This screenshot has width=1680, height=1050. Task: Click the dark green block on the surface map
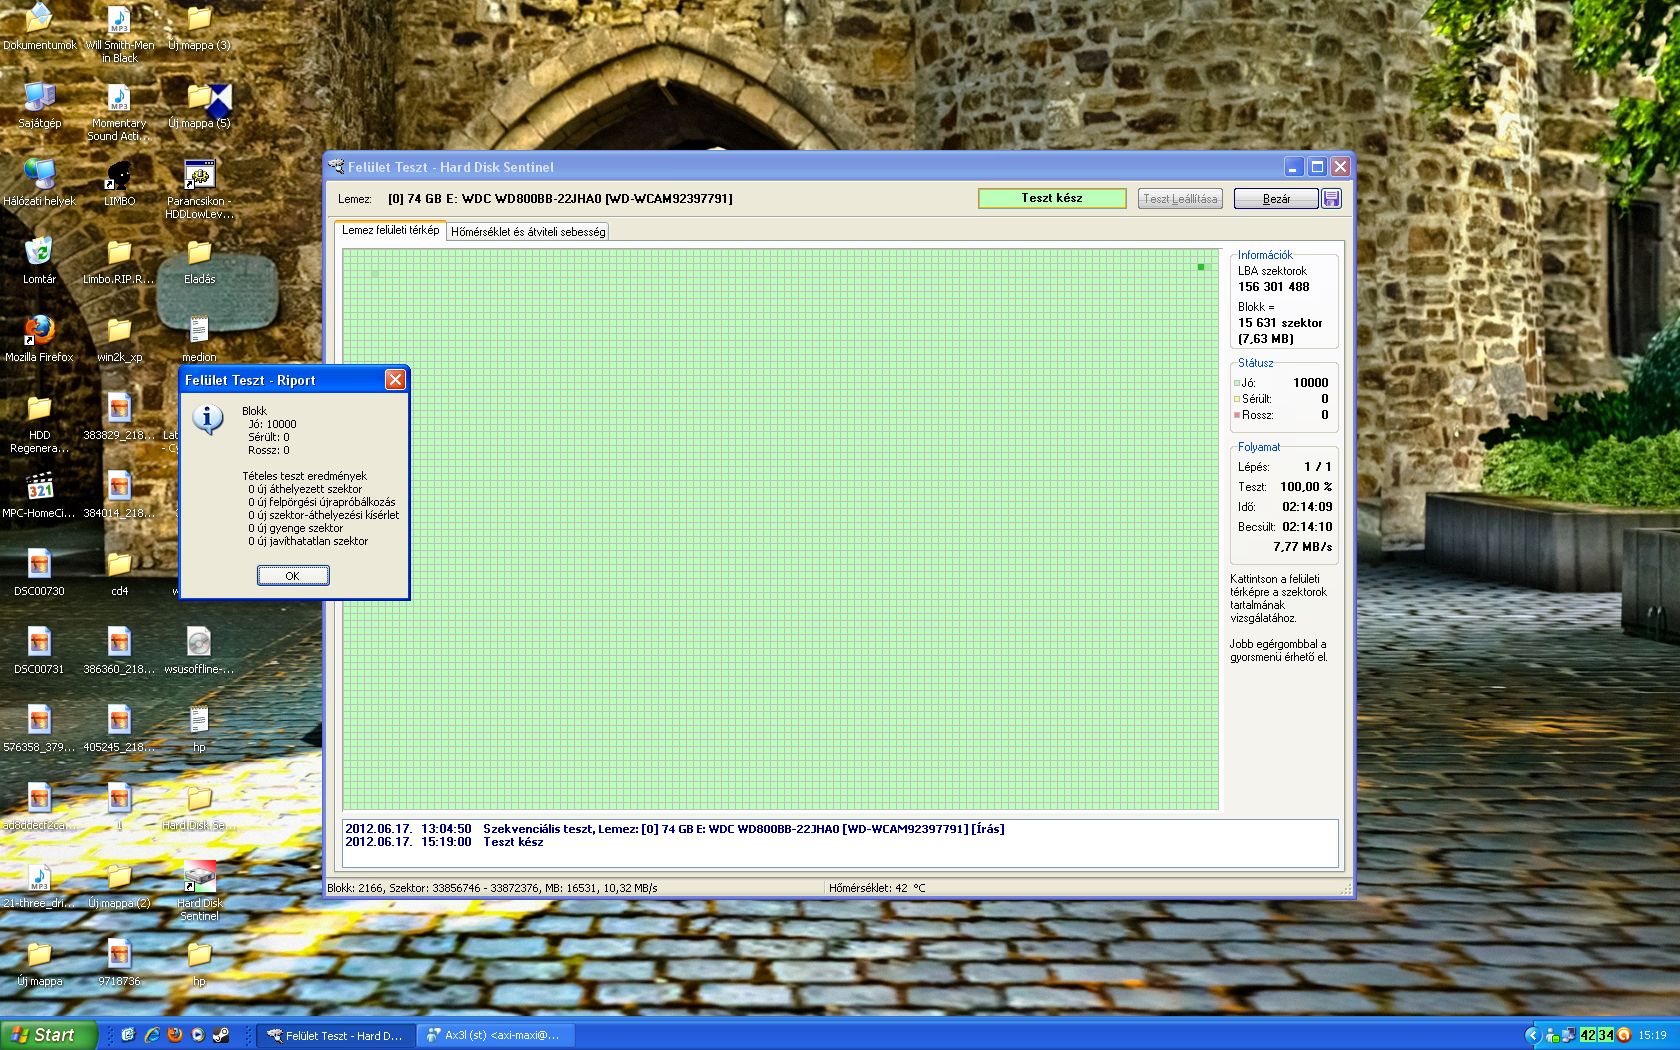tap(1201, 267)
